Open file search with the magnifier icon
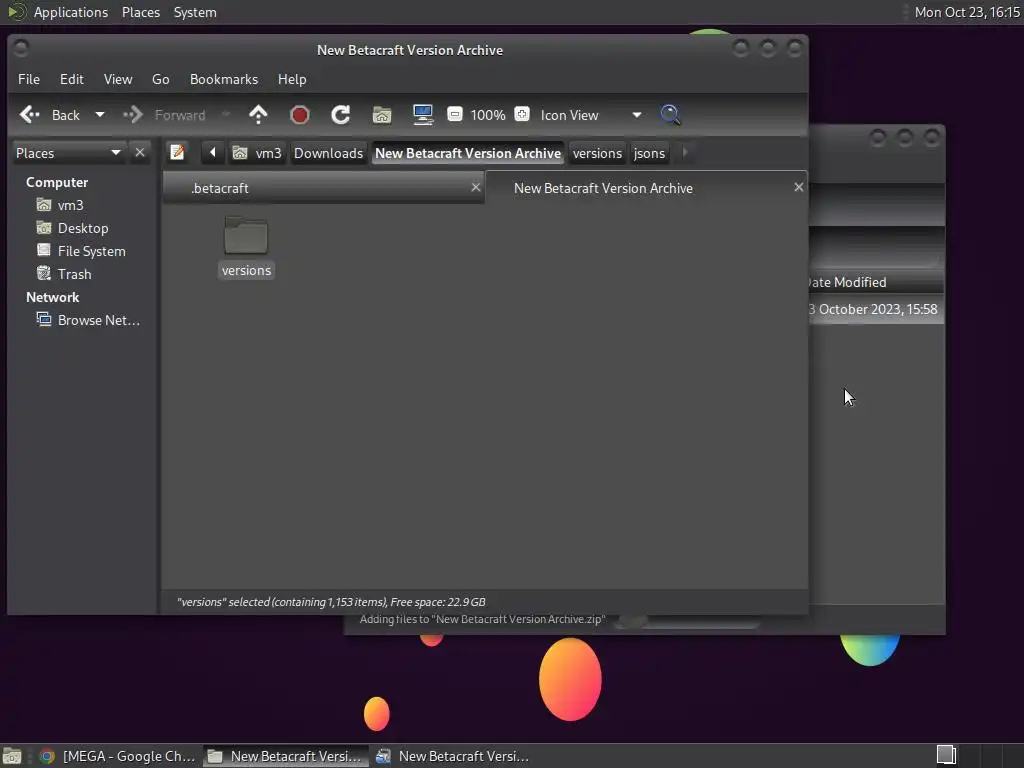The image size is (1024, 768). [671, 115]
